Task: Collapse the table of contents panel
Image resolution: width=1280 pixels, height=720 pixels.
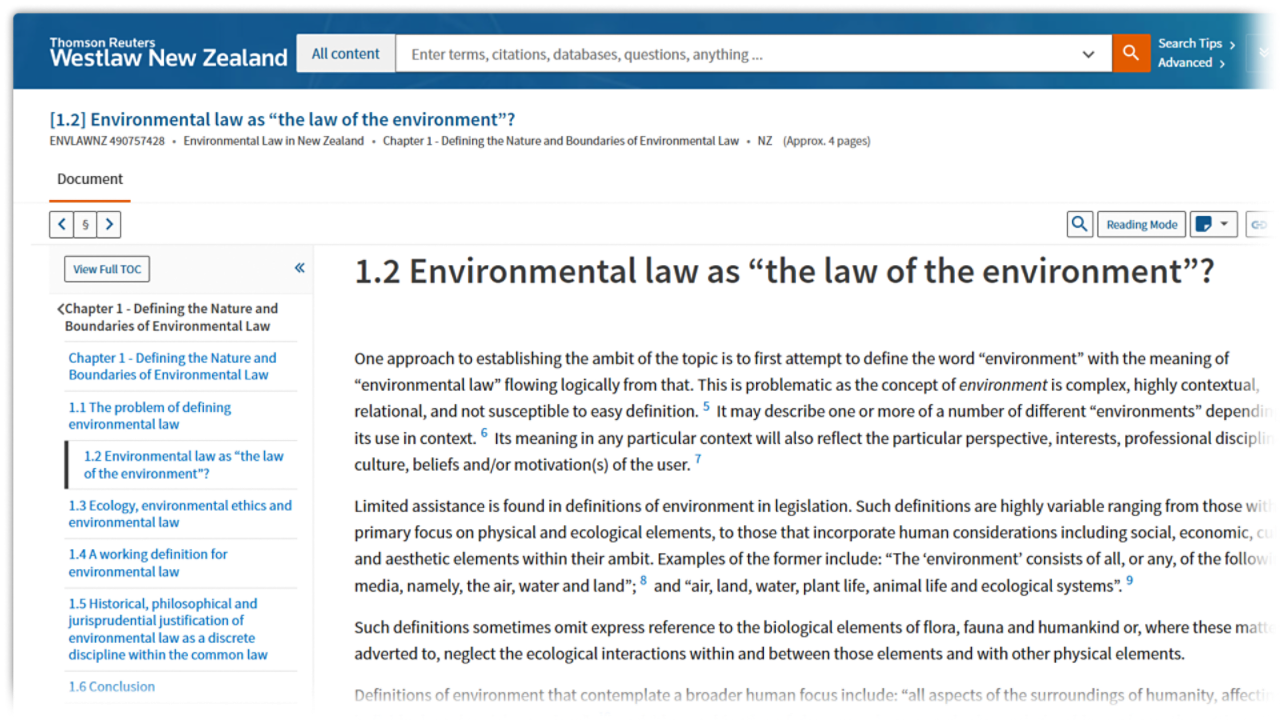Action: 299,268
